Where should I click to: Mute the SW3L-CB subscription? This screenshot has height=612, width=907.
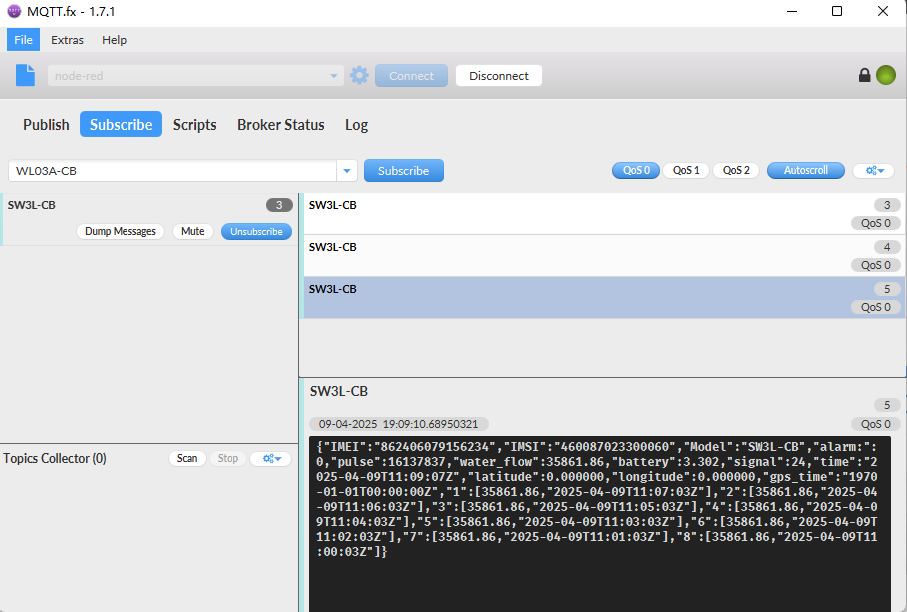tap(193, 231)
